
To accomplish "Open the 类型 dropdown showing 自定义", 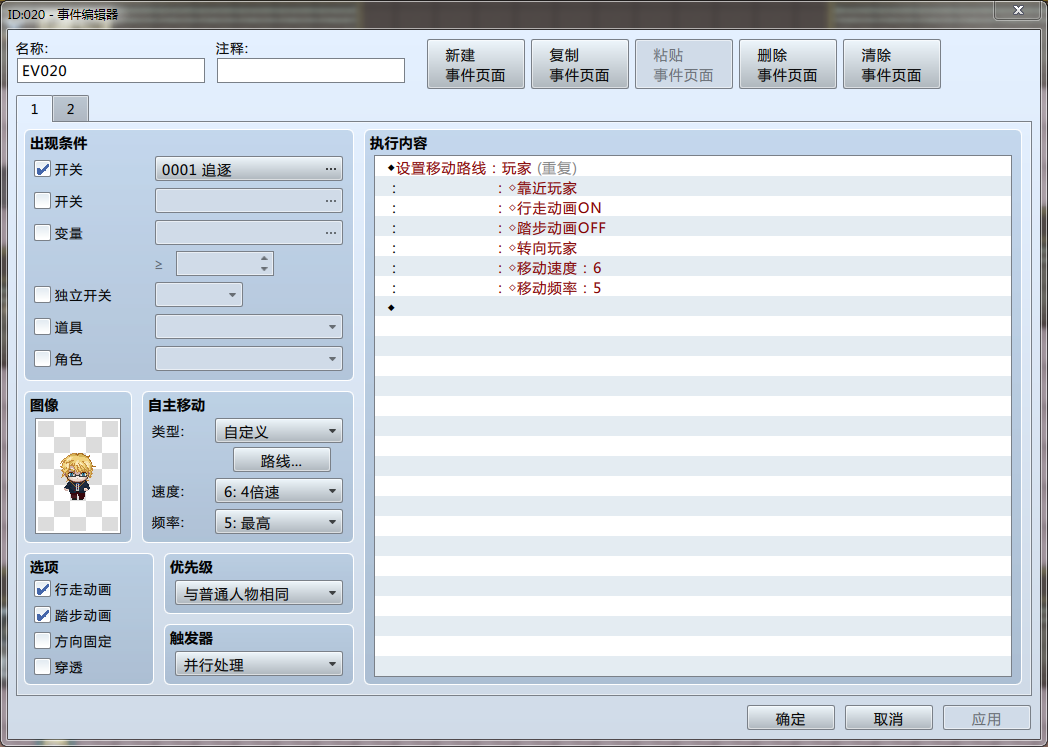I will [x=279, y=432].
